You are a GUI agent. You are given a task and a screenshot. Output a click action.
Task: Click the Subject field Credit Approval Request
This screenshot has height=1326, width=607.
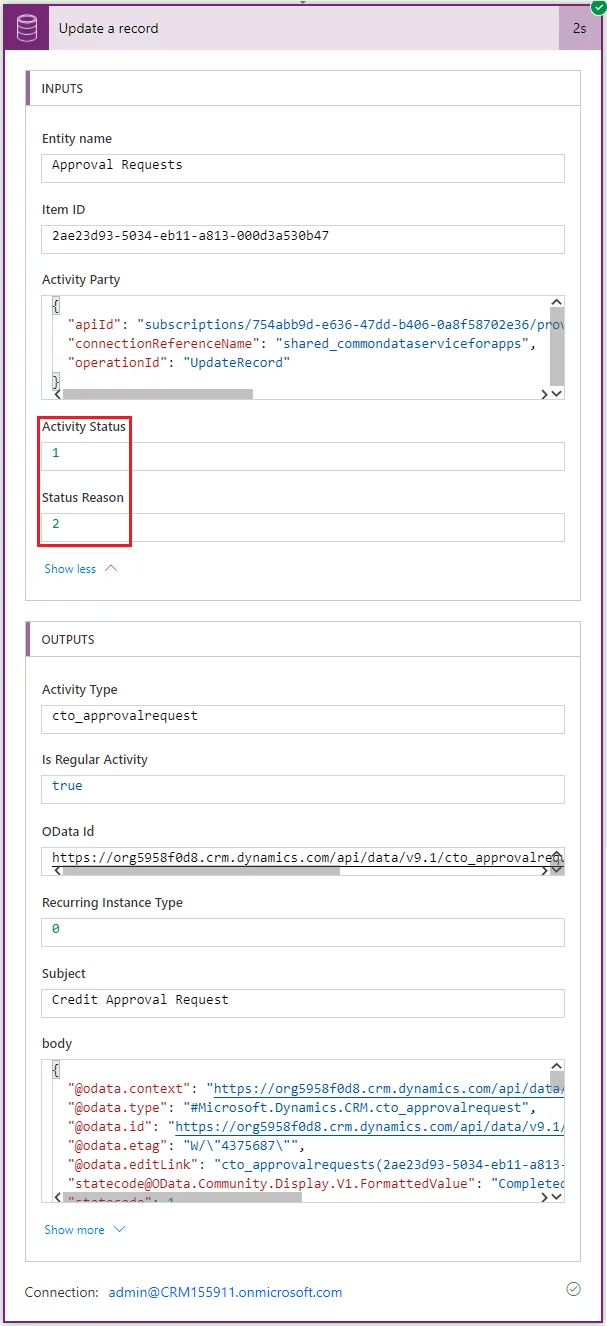303,1003
